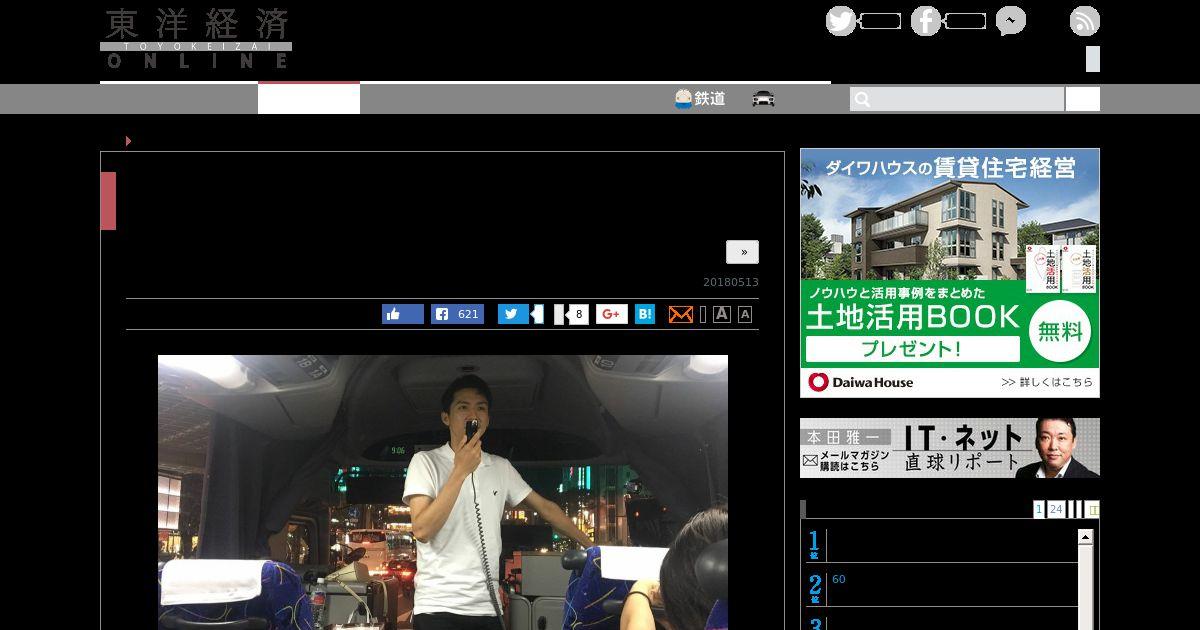Screen dimensions: 1200x630
Task: Bookmark with the Hatena B! button
Action: pyautogui.click(x=645, y=314)
